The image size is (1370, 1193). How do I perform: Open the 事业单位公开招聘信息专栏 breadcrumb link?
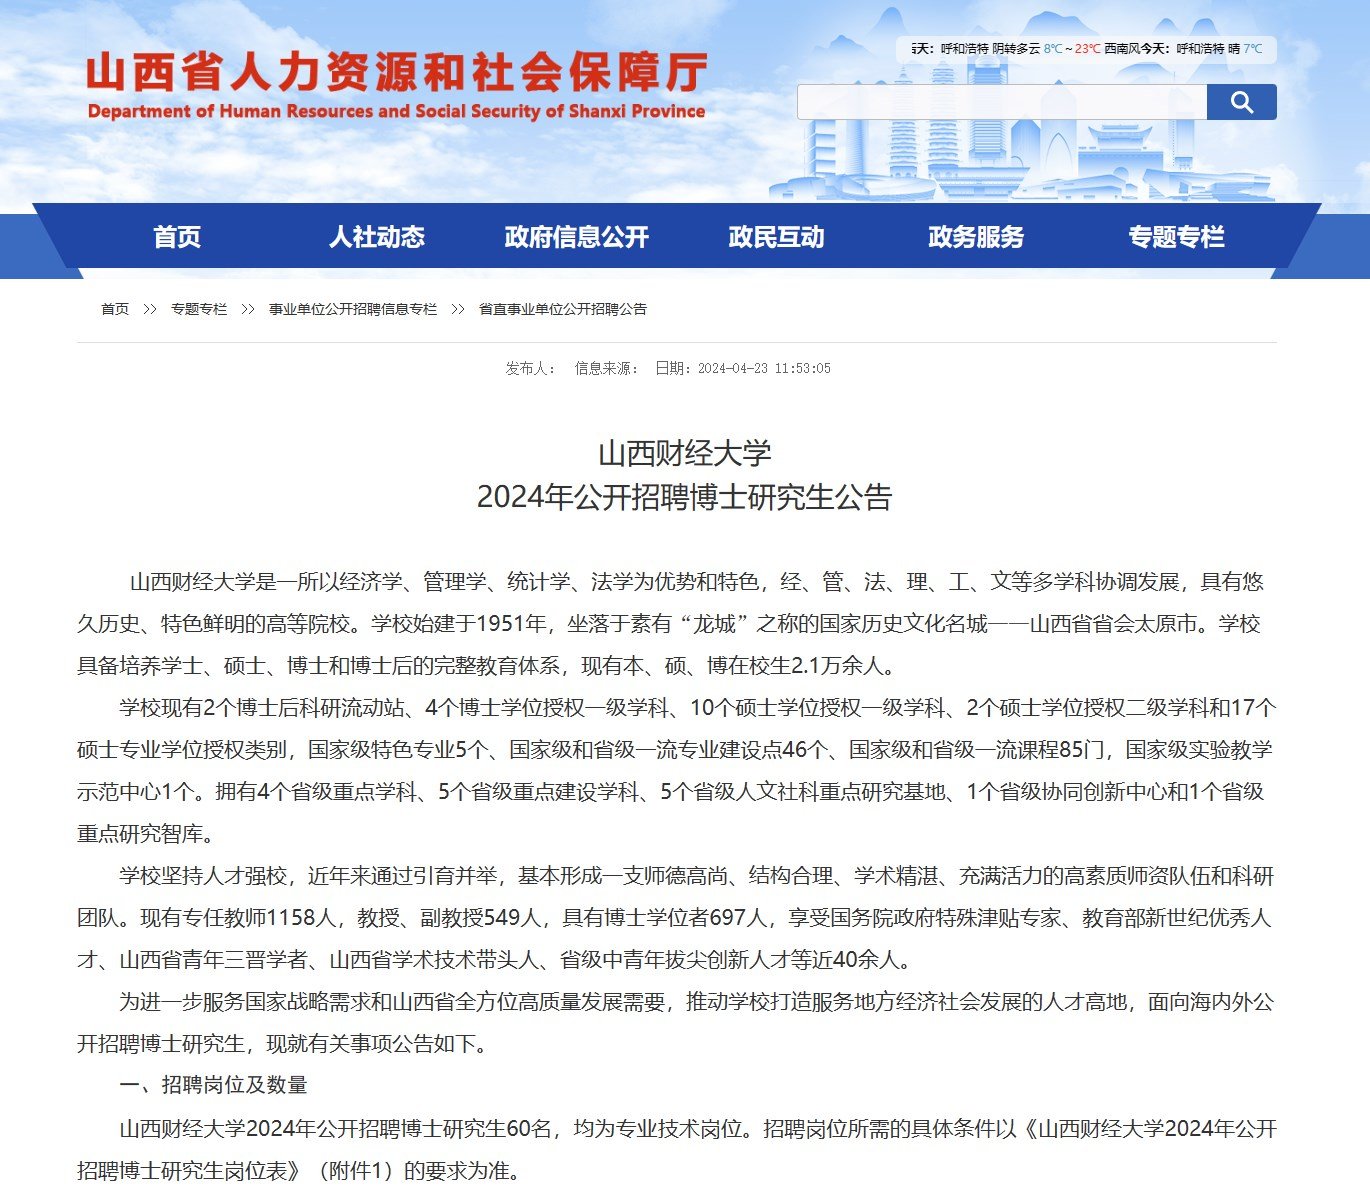coord(353,309)
